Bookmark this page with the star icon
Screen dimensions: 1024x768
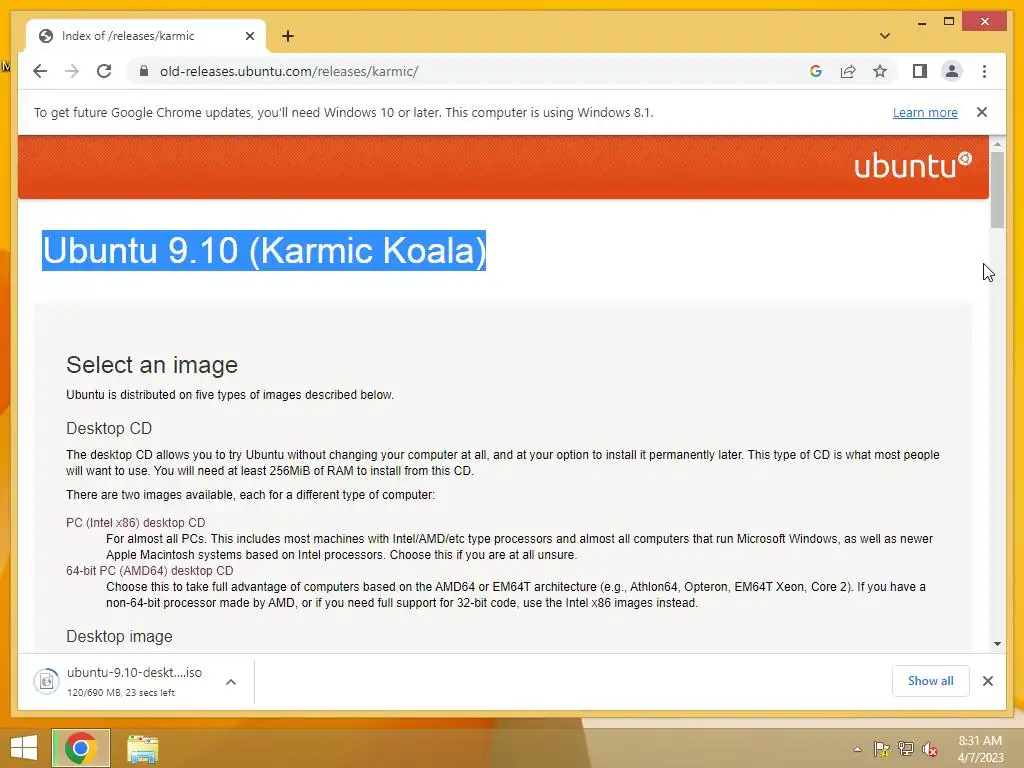pyautogui.click(x=880, y=71)
